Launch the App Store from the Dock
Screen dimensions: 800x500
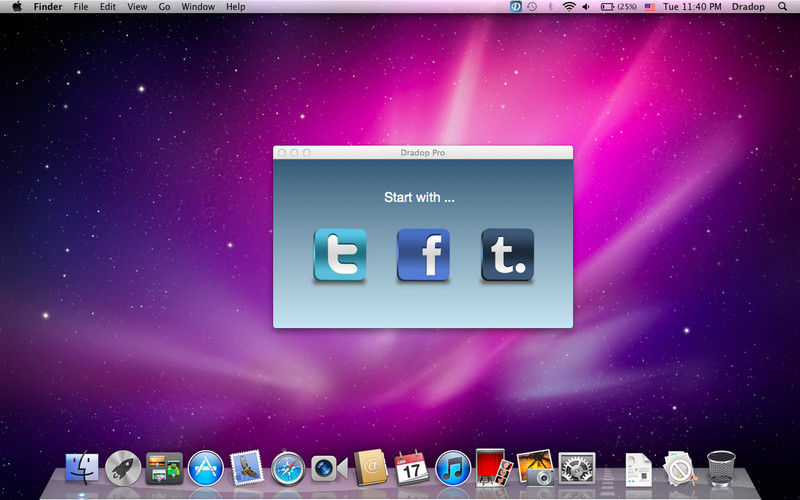click(206, 468)
